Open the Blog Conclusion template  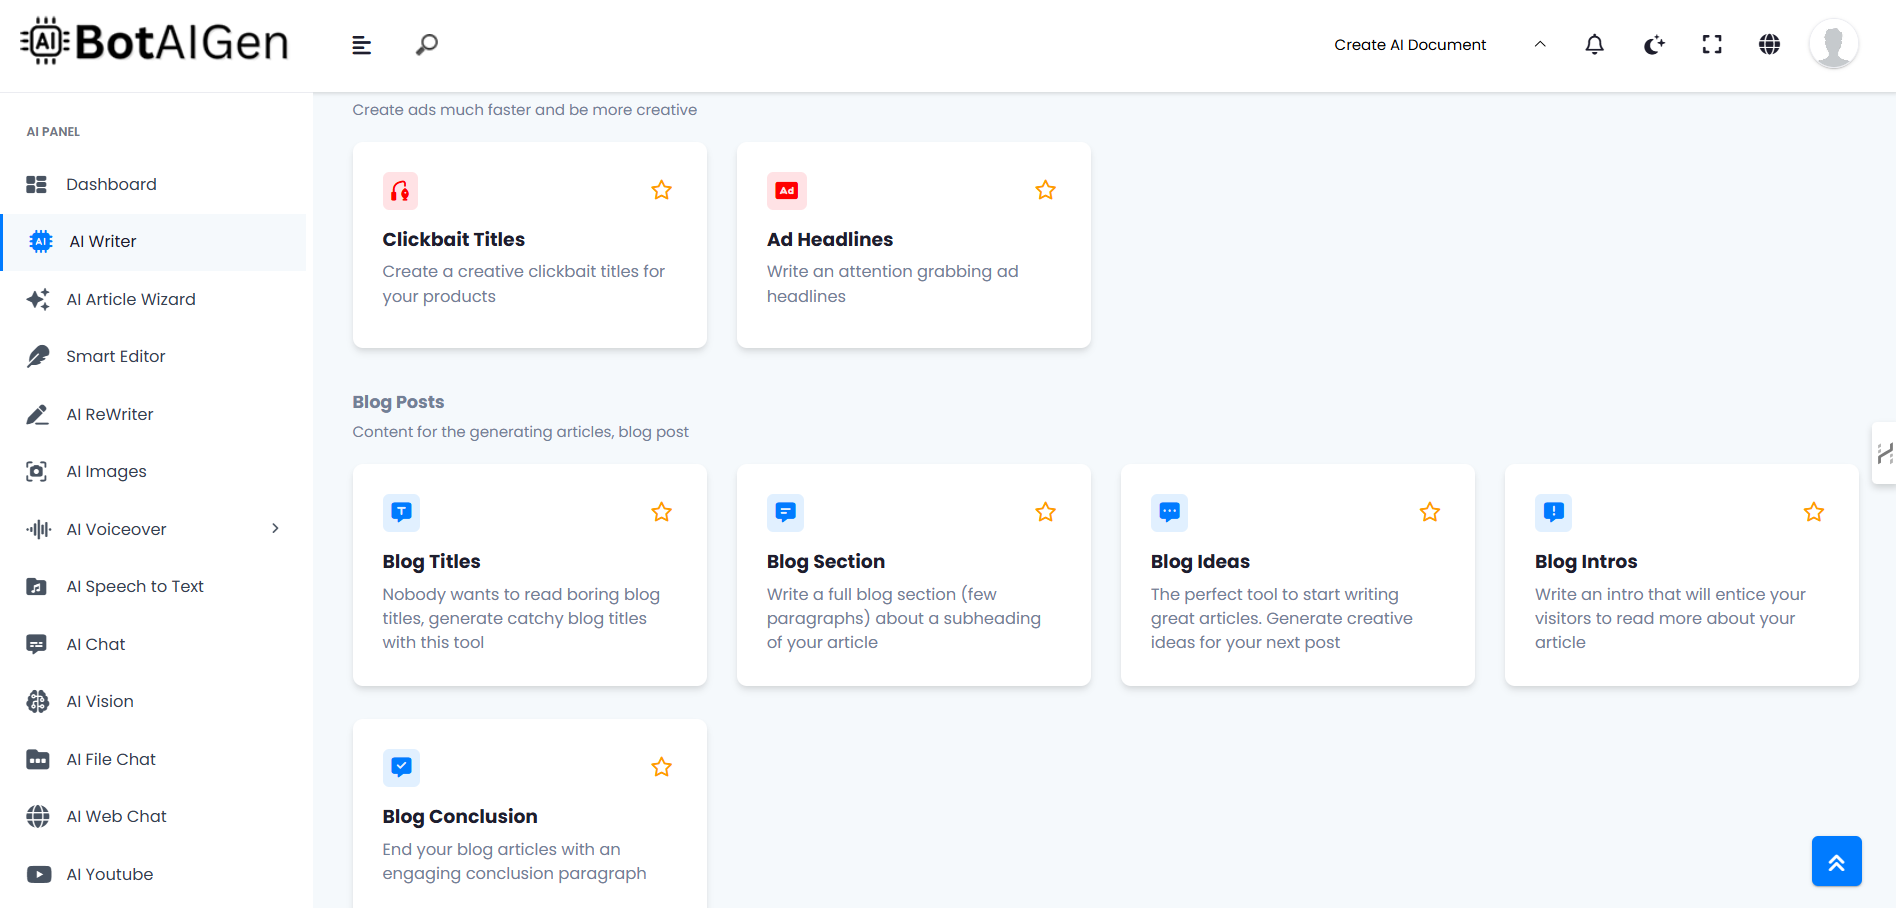(x=459, y=817)
